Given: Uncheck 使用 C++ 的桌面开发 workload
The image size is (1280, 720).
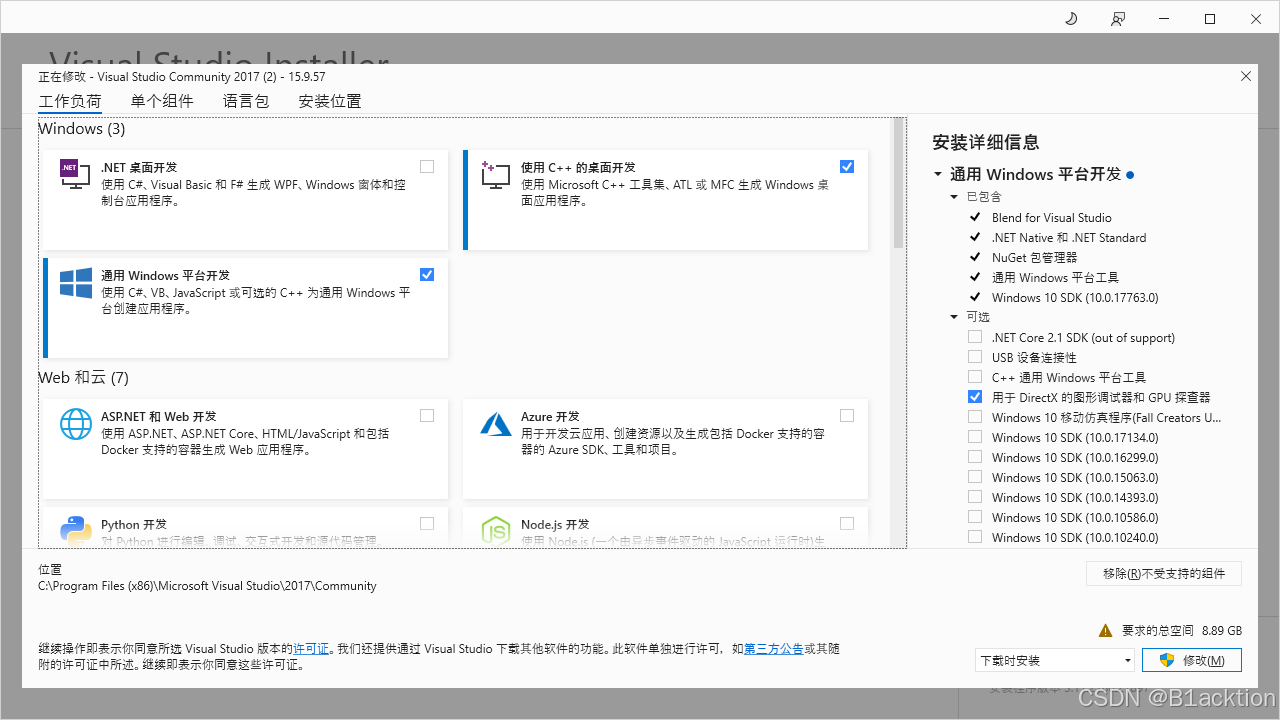Looking at the screenshot, I should click(x=847, y=166).
